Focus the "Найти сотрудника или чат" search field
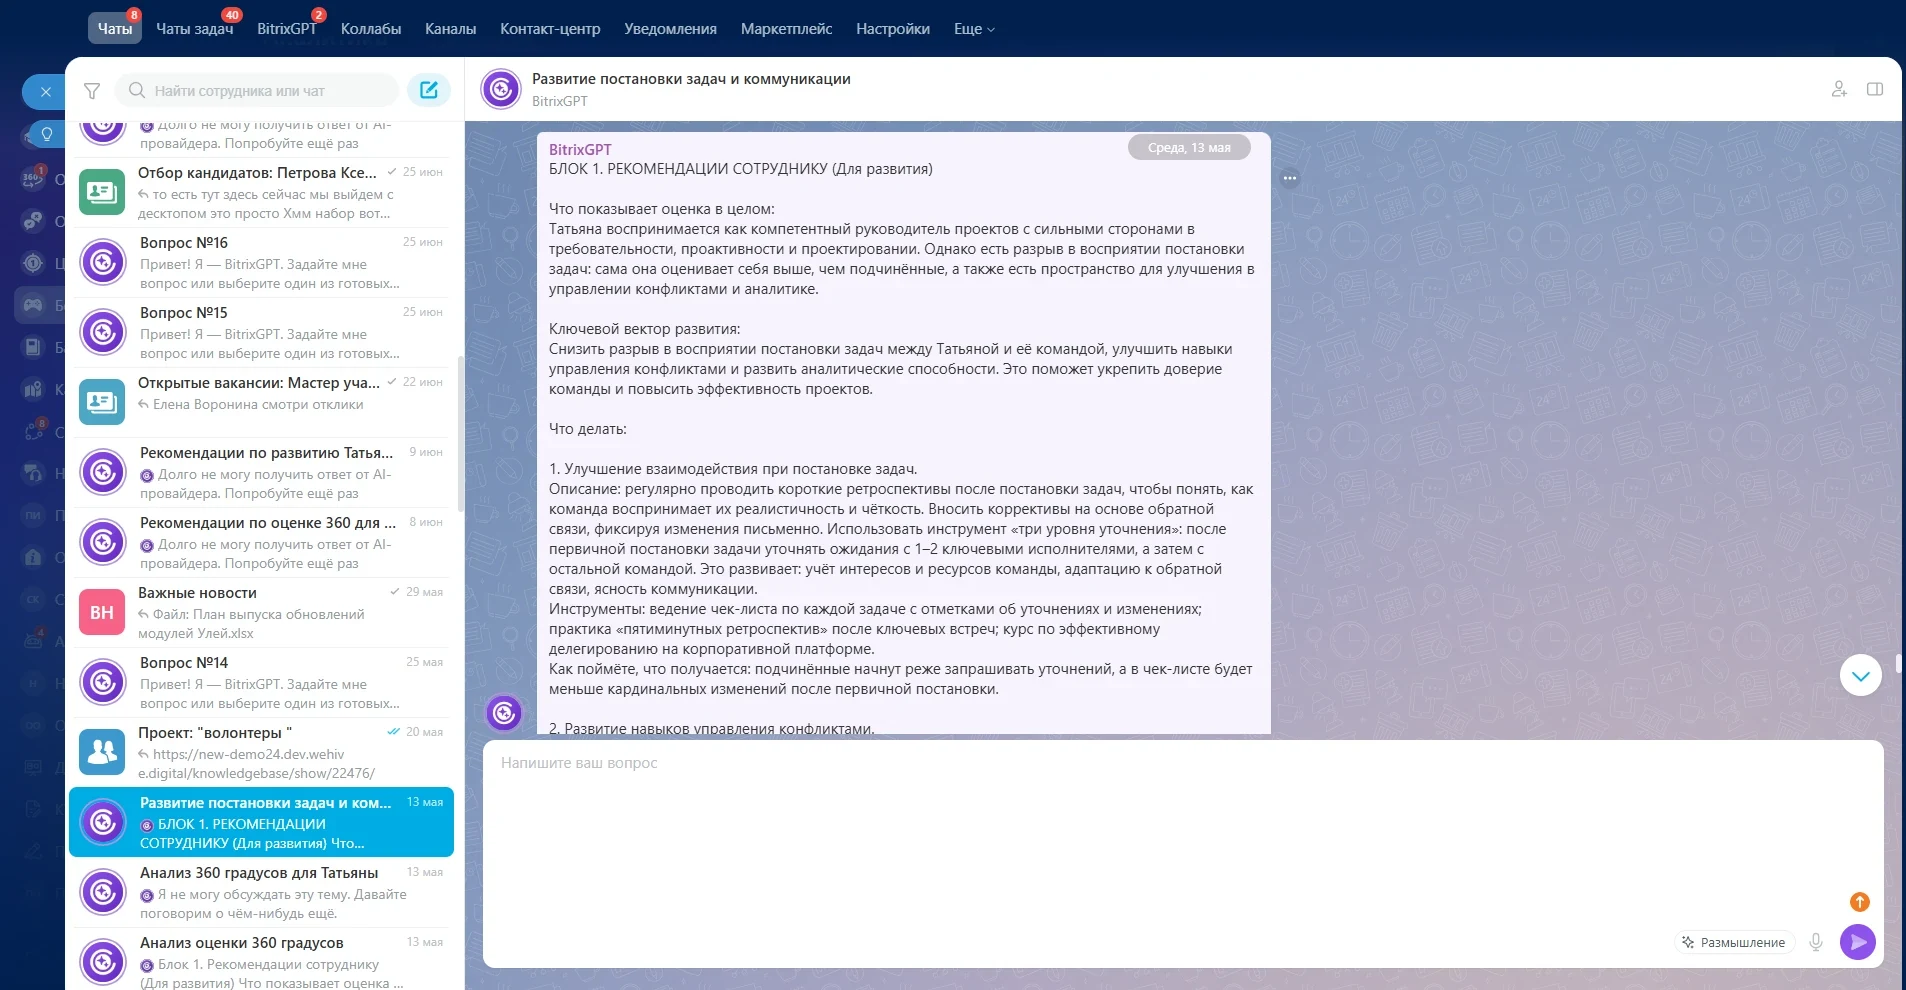1906x990 pixels. 257,91
